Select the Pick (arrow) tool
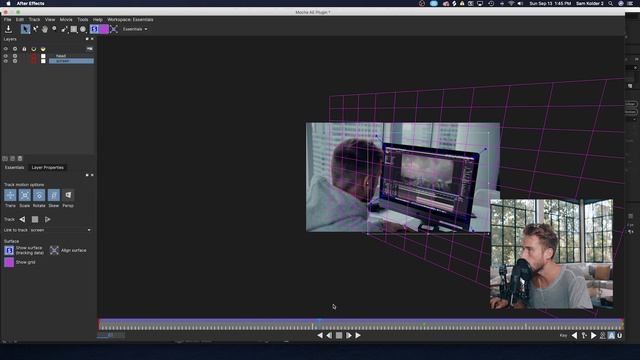The image size is (640, 360). point(25,29)
